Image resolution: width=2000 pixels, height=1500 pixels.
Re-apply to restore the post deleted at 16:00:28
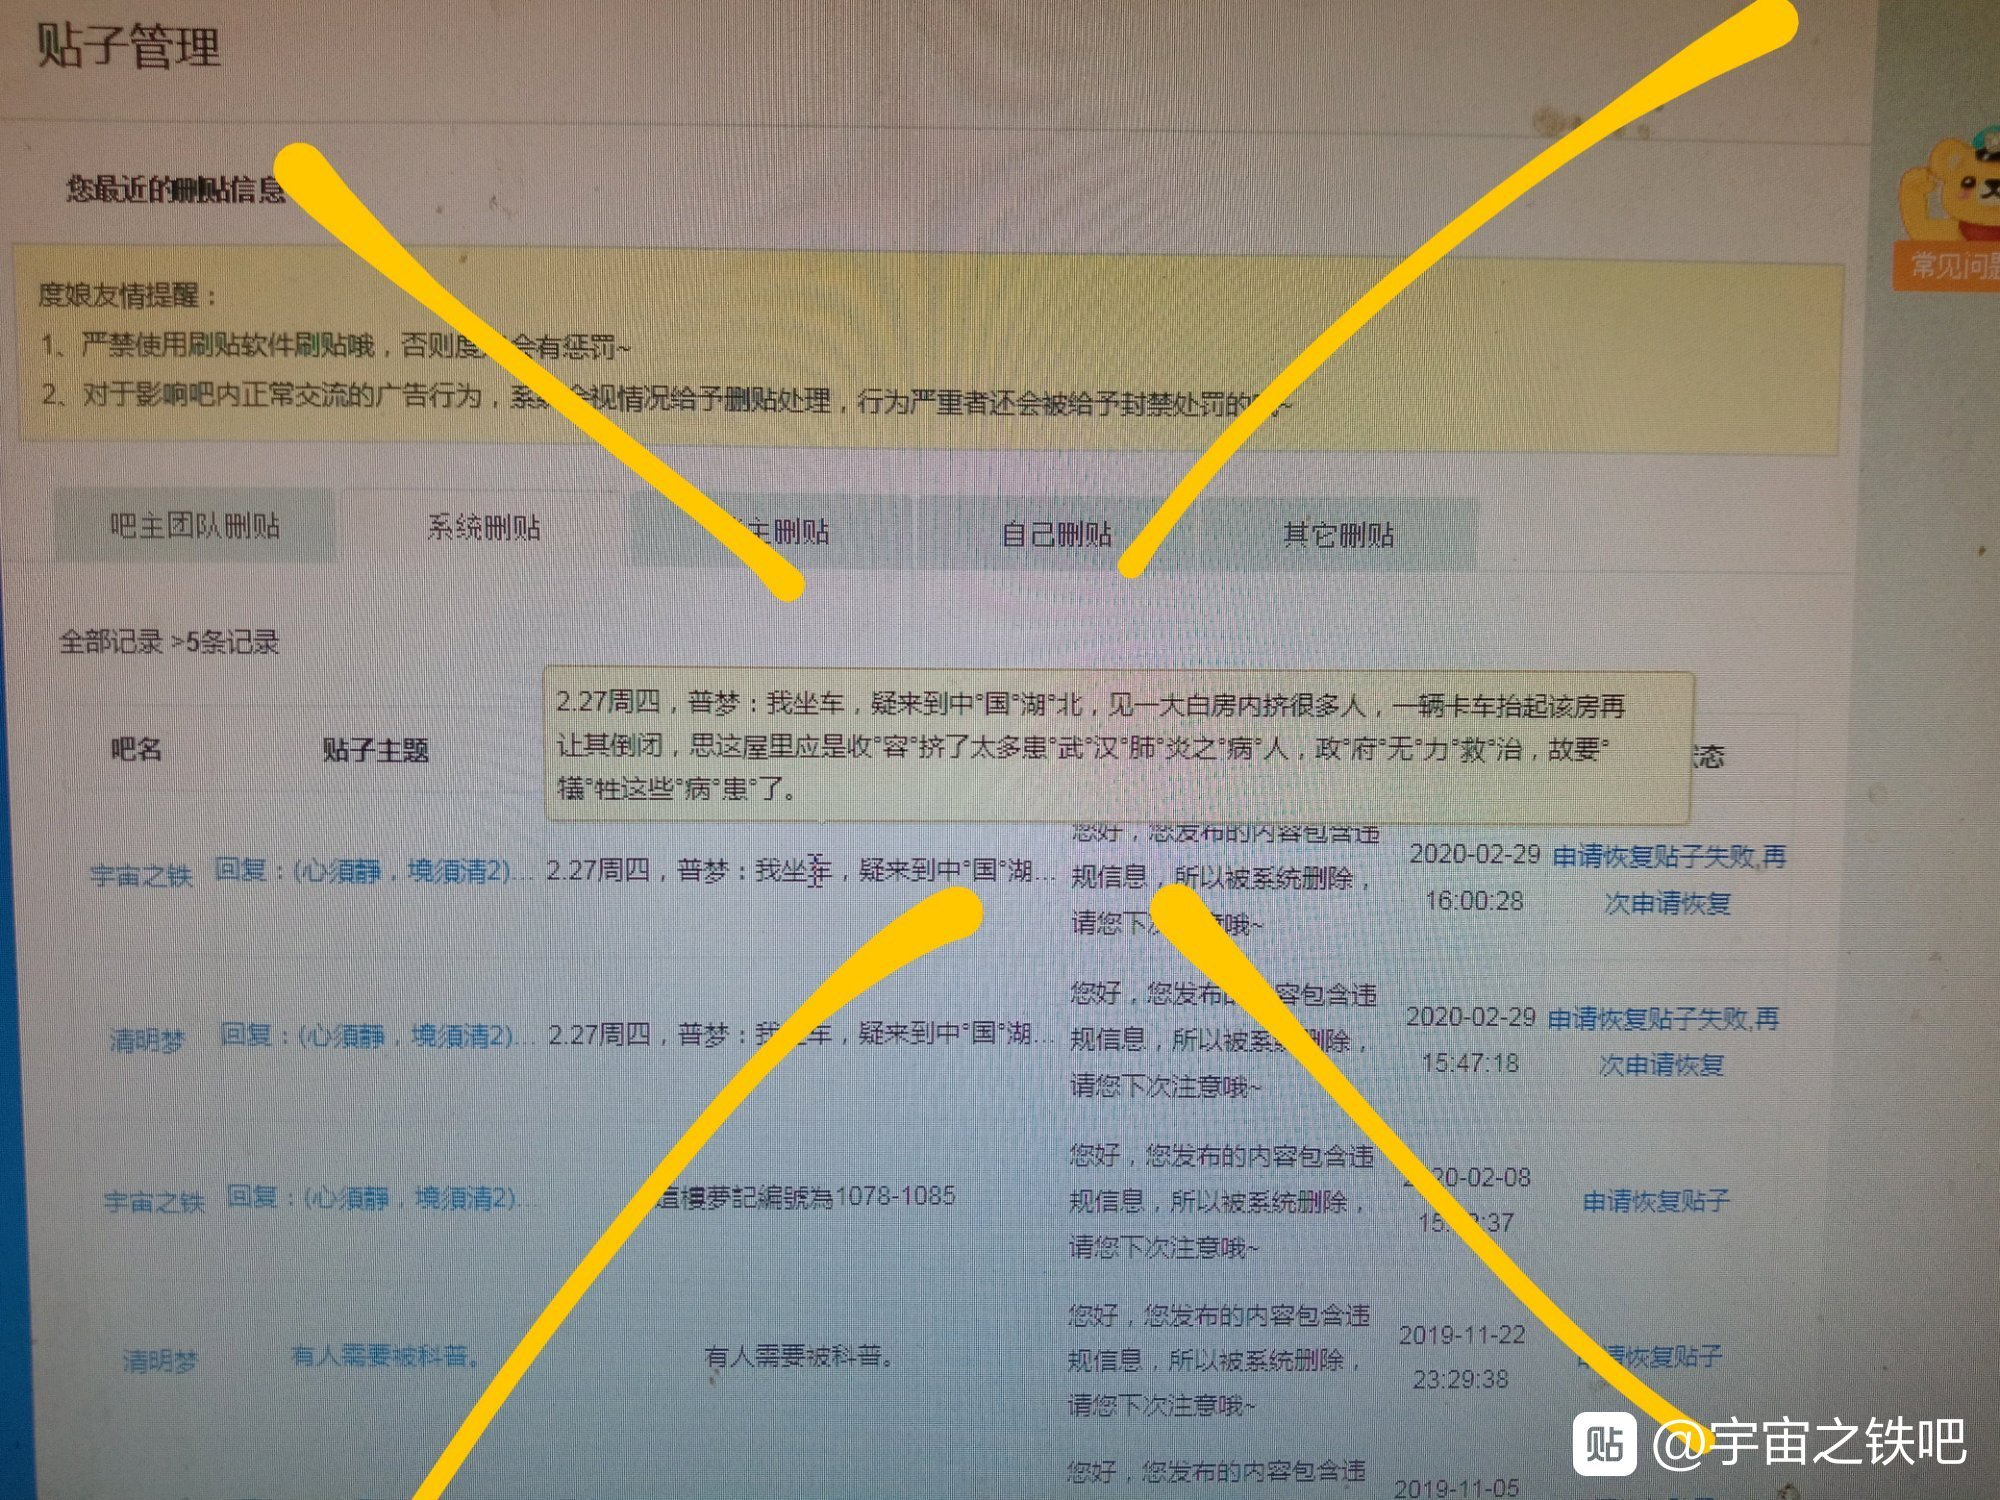coord(1668,880)
